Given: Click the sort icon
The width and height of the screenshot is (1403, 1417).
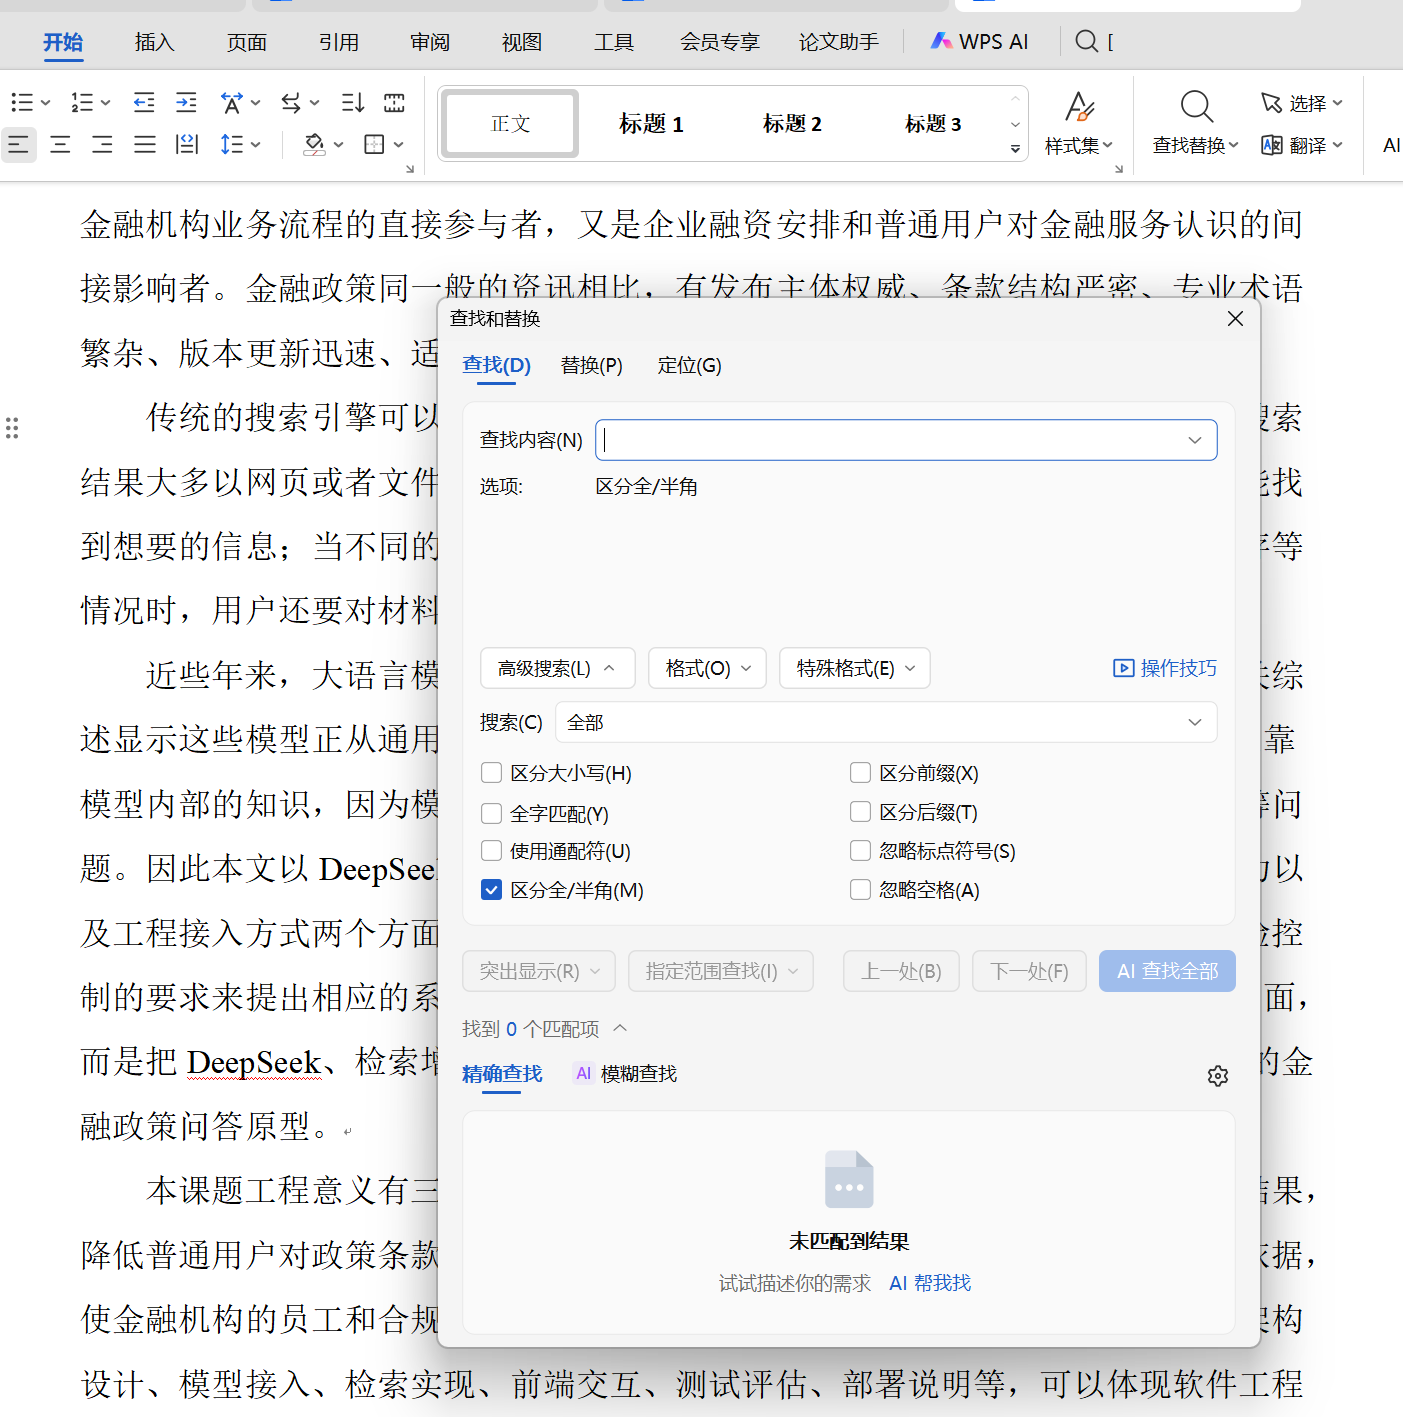Looking at the screenshot, I should (352, 102).
